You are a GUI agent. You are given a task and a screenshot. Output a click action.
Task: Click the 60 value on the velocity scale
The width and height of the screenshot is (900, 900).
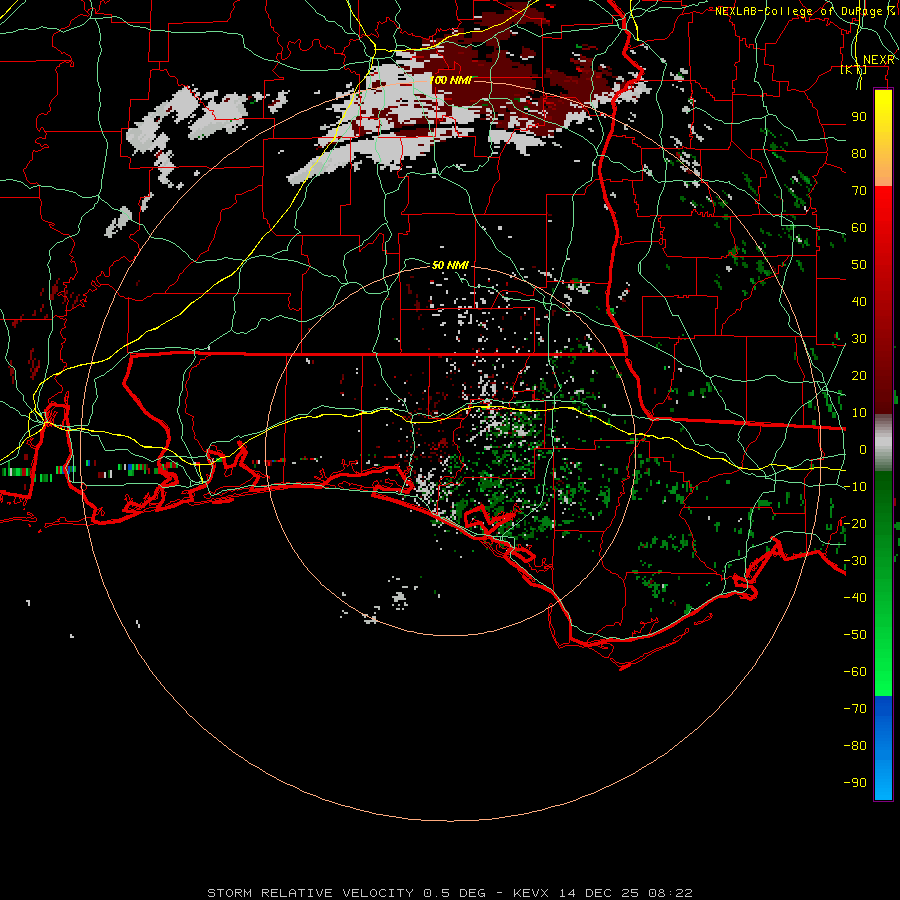[x=859, y=228]
